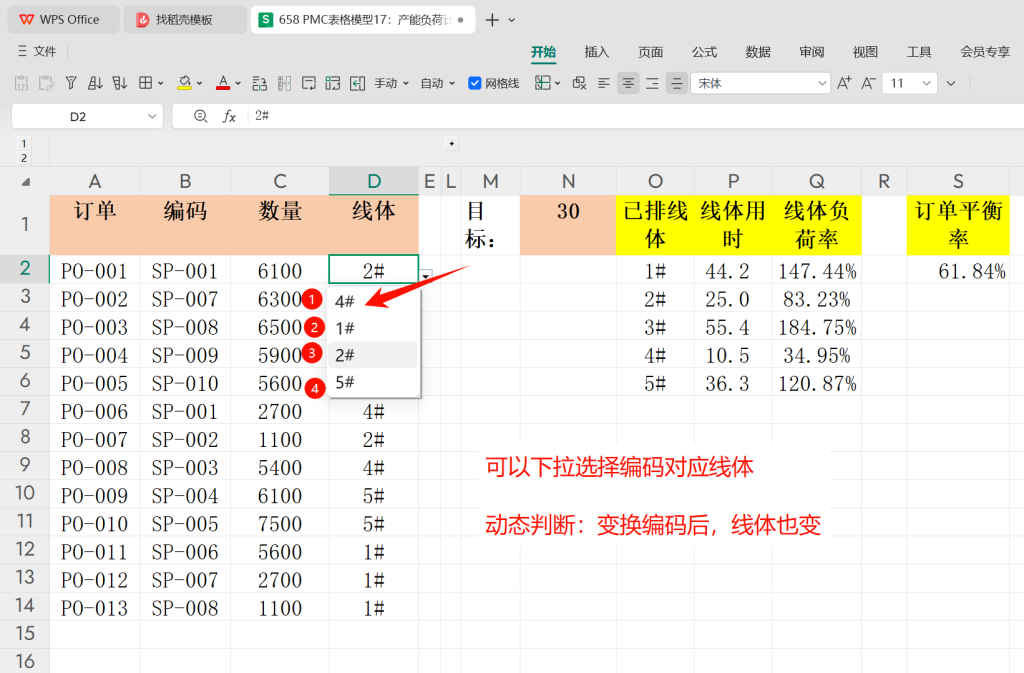
Task: Open the 会员专享 ribbon tab
Action: pyautogui.click(x=985, y=52)
